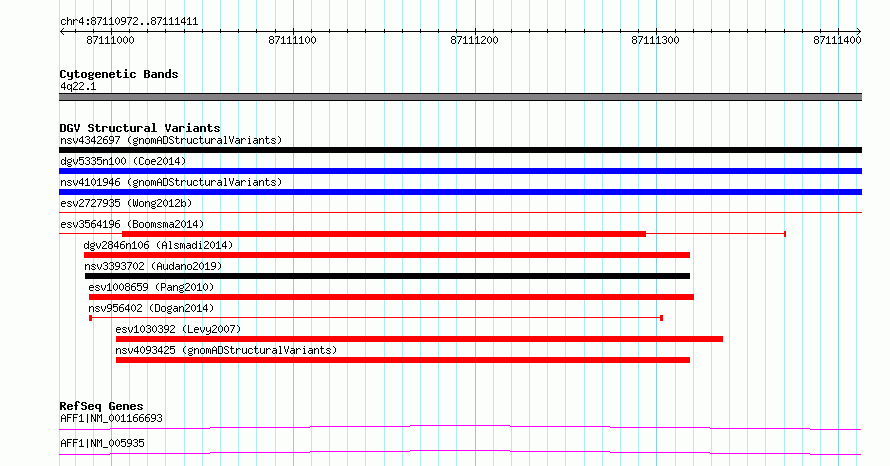Select the dgv5335n100 (Coe2014) label

click(x=123, y=161)
